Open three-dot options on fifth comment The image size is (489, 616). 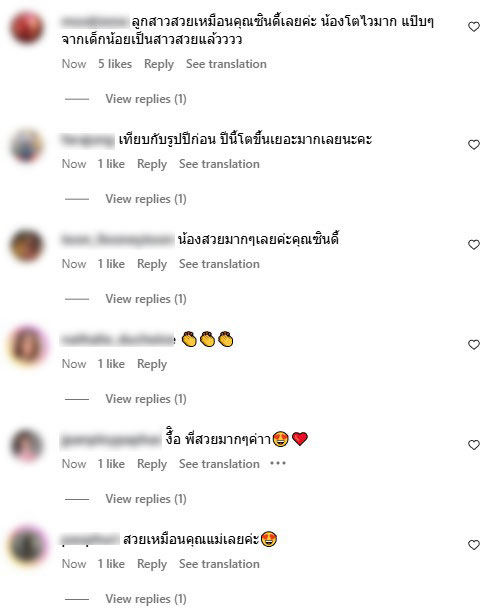tap(278, 464)
